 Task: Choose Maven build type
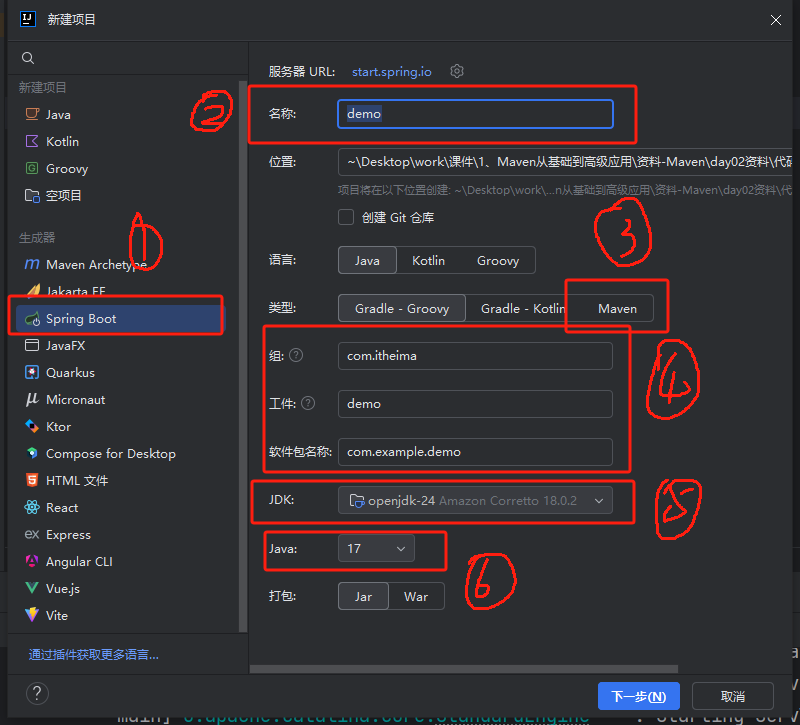click(x=617, y=309)
